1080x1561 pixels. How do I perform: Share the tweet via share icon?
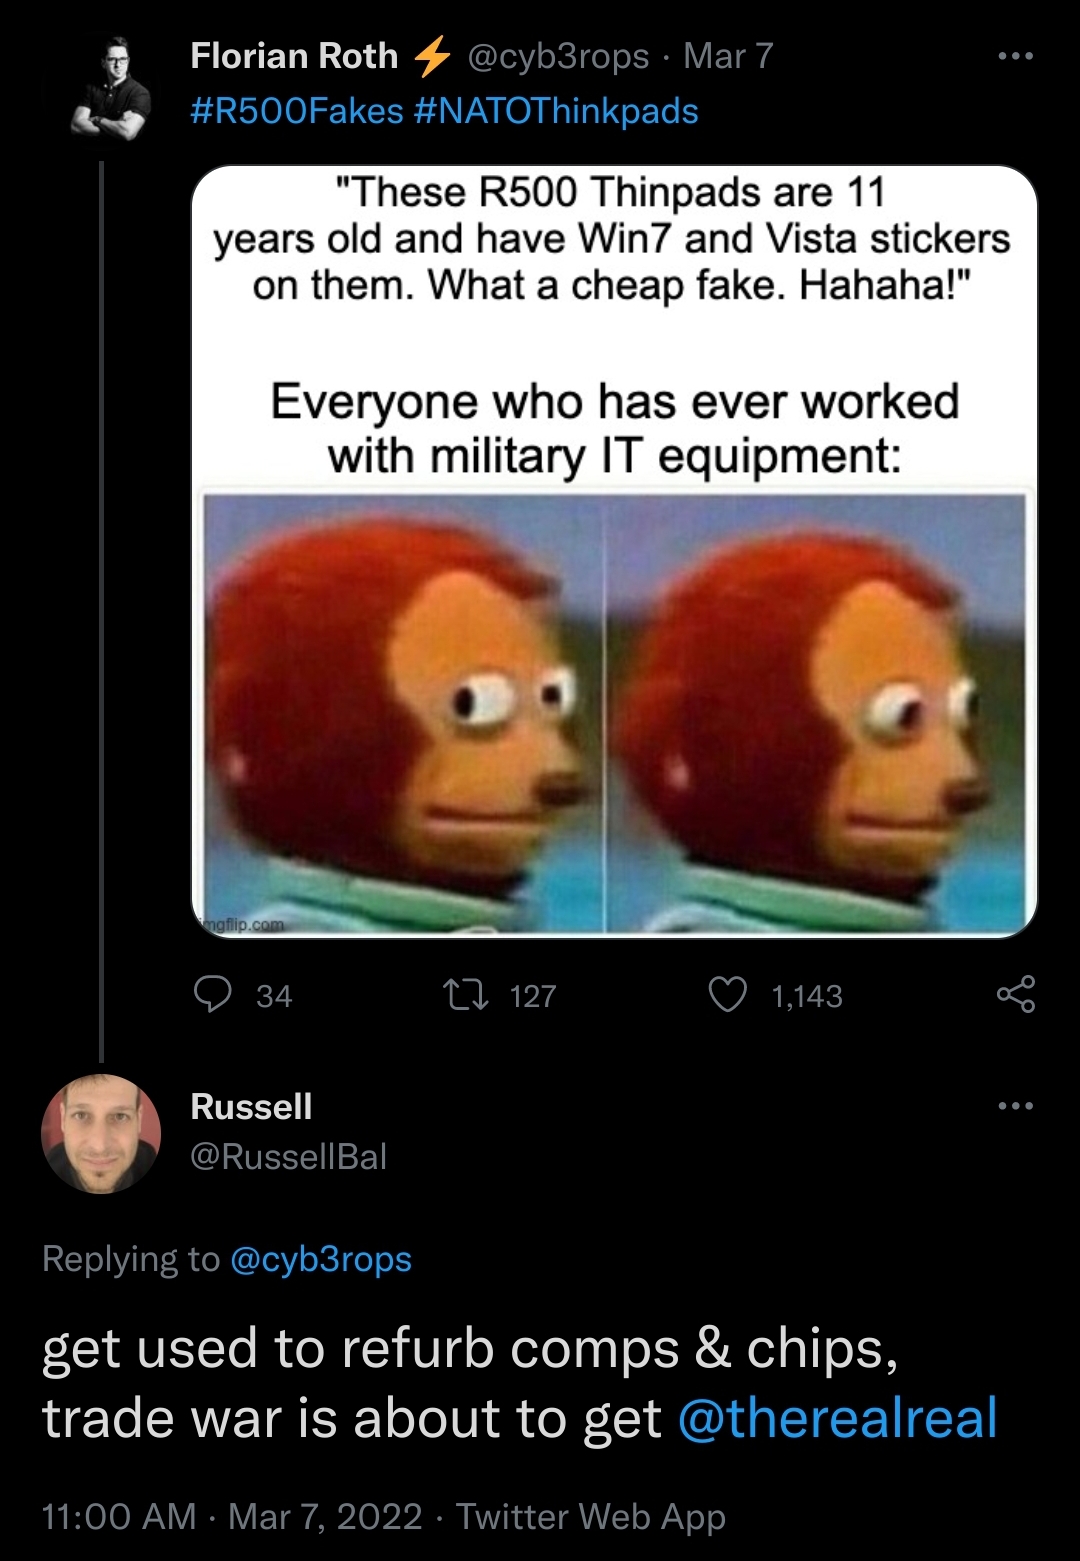(1015, 995)
